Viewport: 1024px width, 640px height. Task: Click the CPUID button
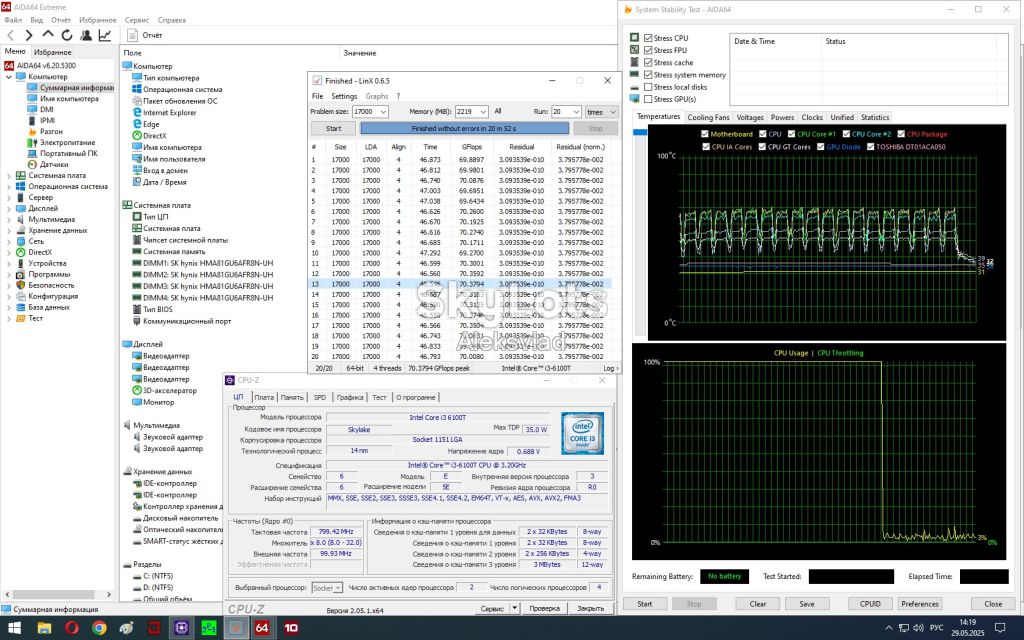(870, 604)
